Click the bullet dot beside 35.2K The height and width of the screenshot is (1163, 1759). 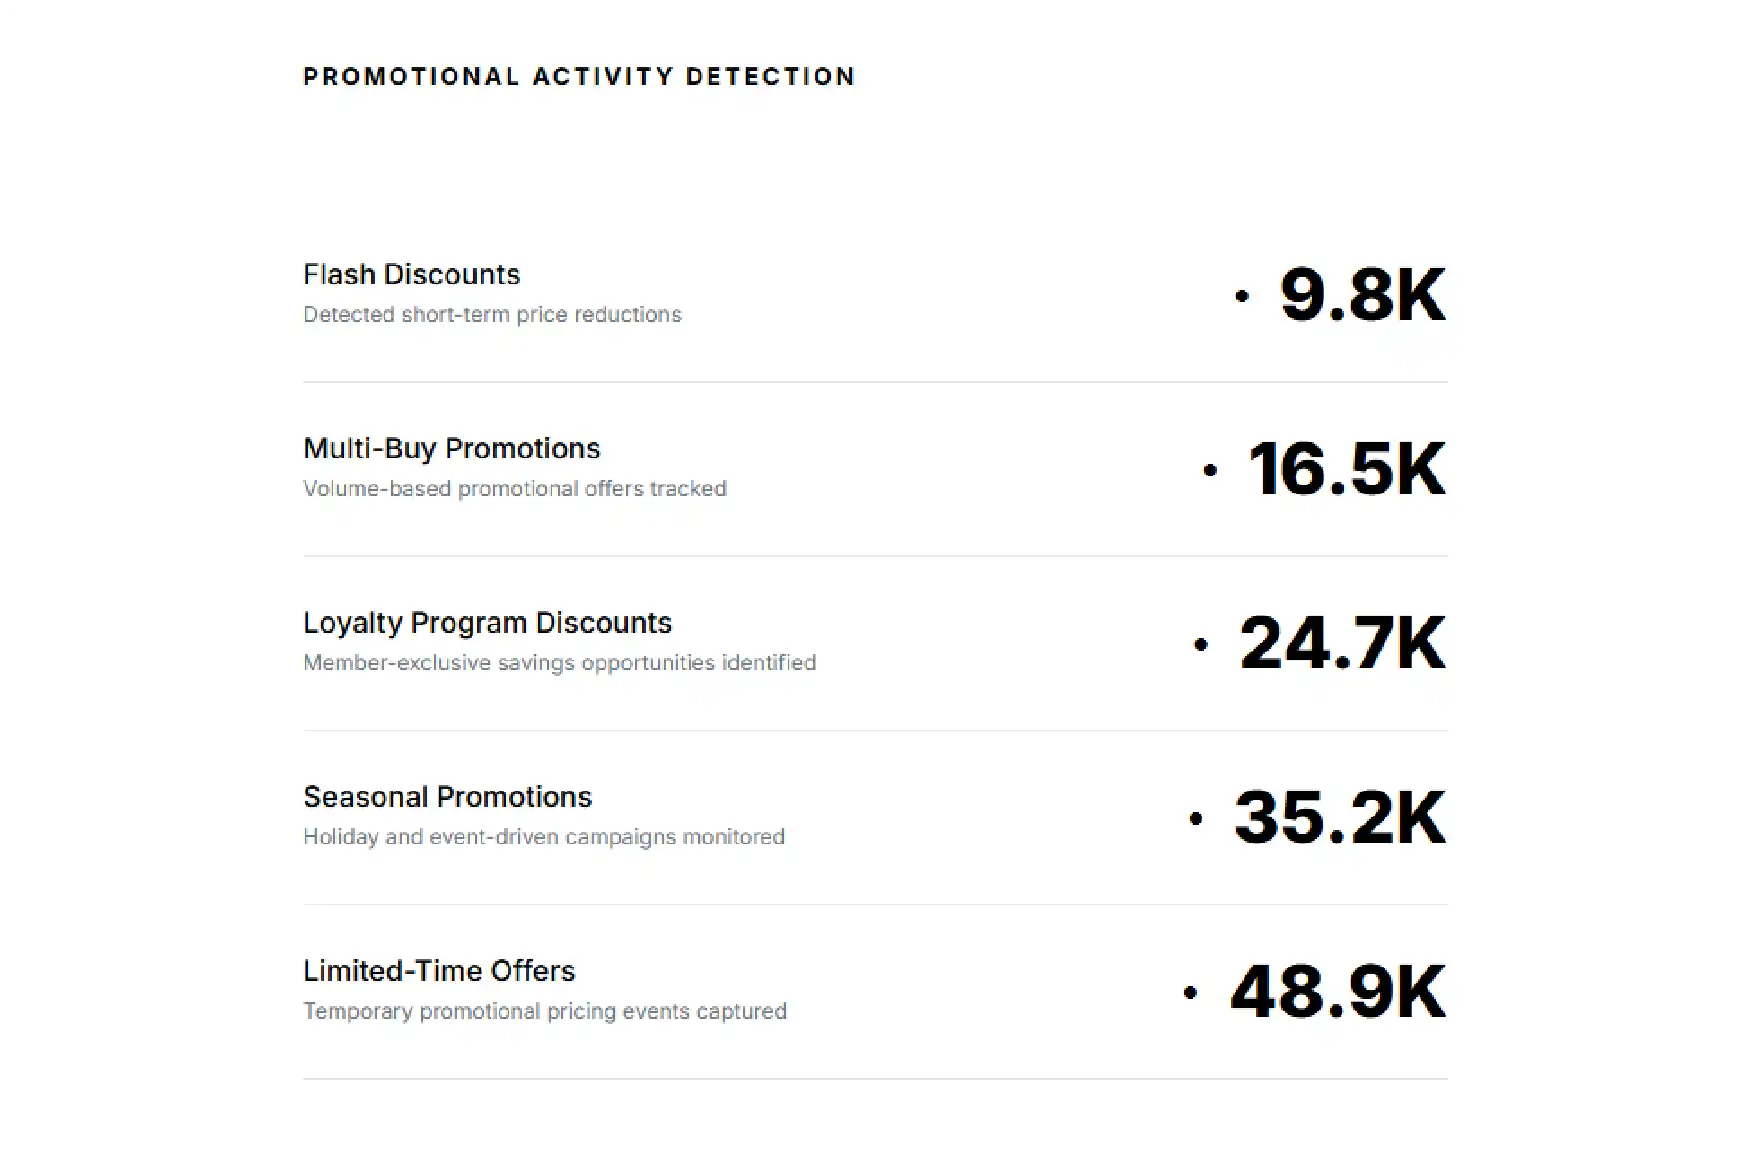click(1196, 819)
